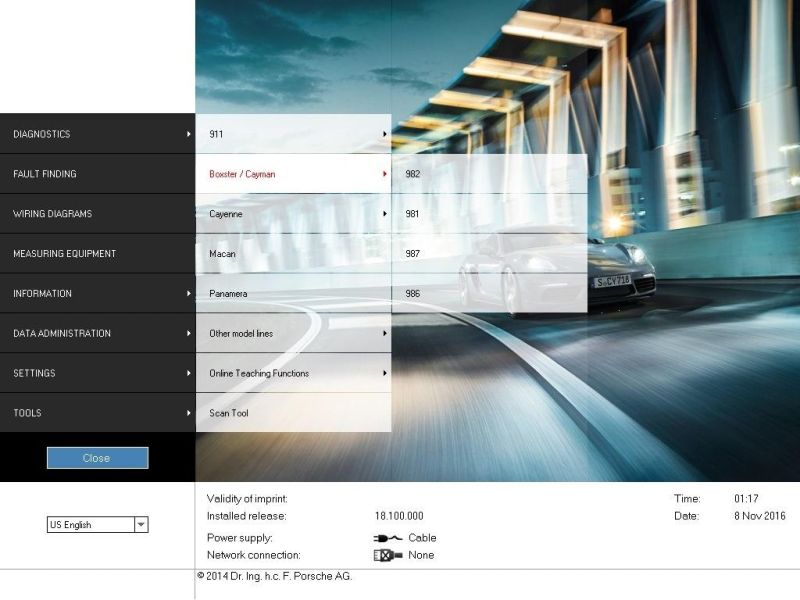Open the TOOLS menu

97,412
